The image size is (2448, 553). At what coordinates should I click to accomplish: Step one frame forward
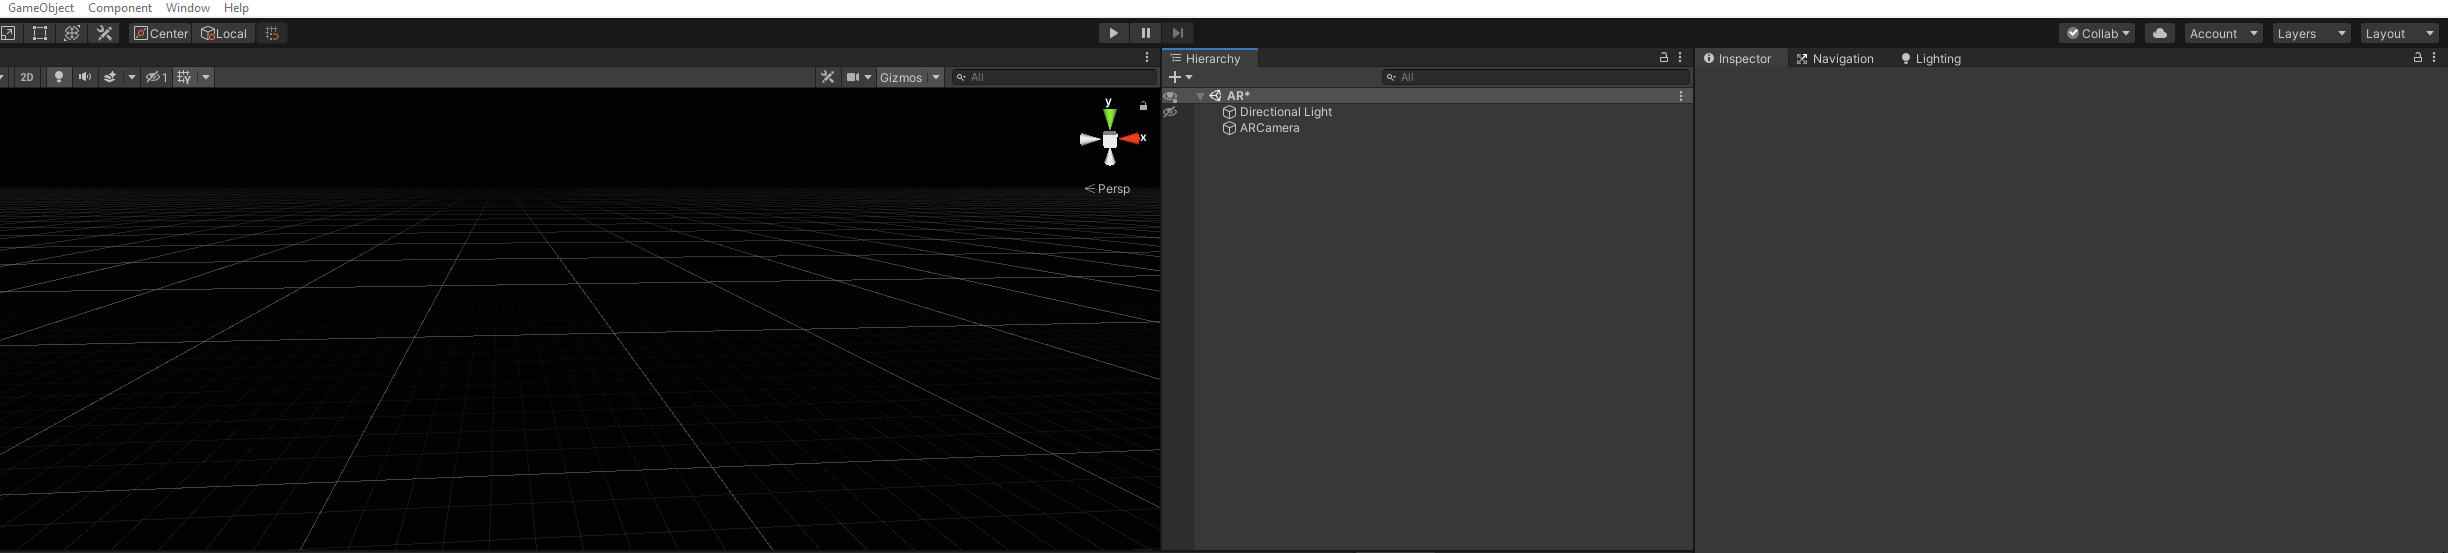(1178, 33)
